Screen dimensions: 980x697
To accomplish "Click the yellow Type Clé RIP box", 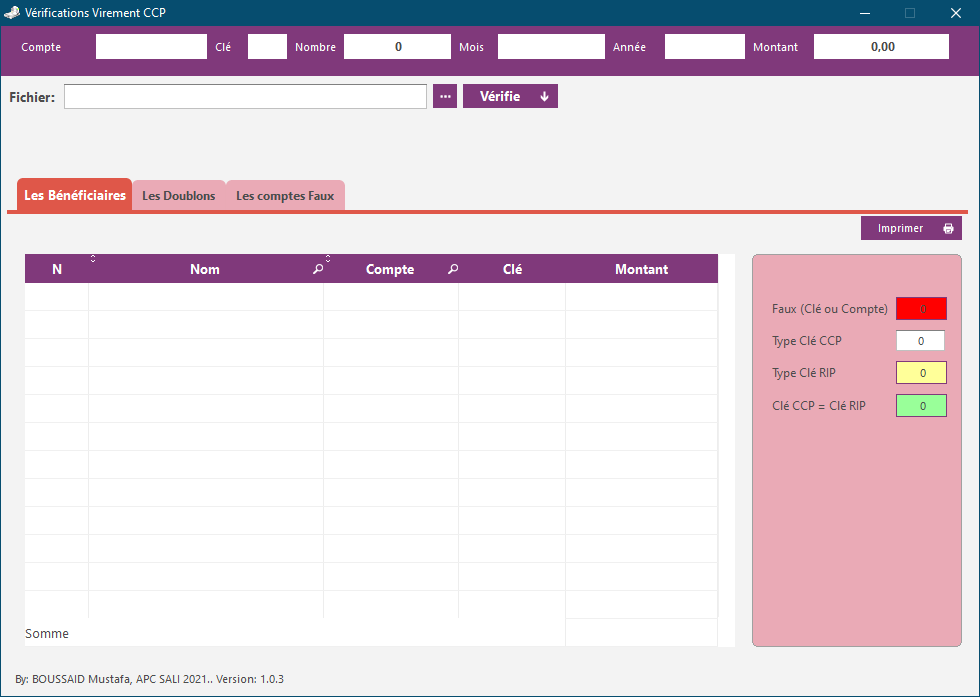I will (921, 373).
